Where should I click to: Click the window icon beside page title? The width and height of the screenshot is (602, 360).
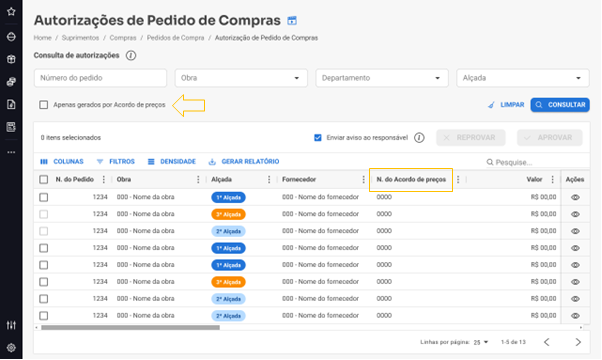pyautogui.click(x=292, y=20)
